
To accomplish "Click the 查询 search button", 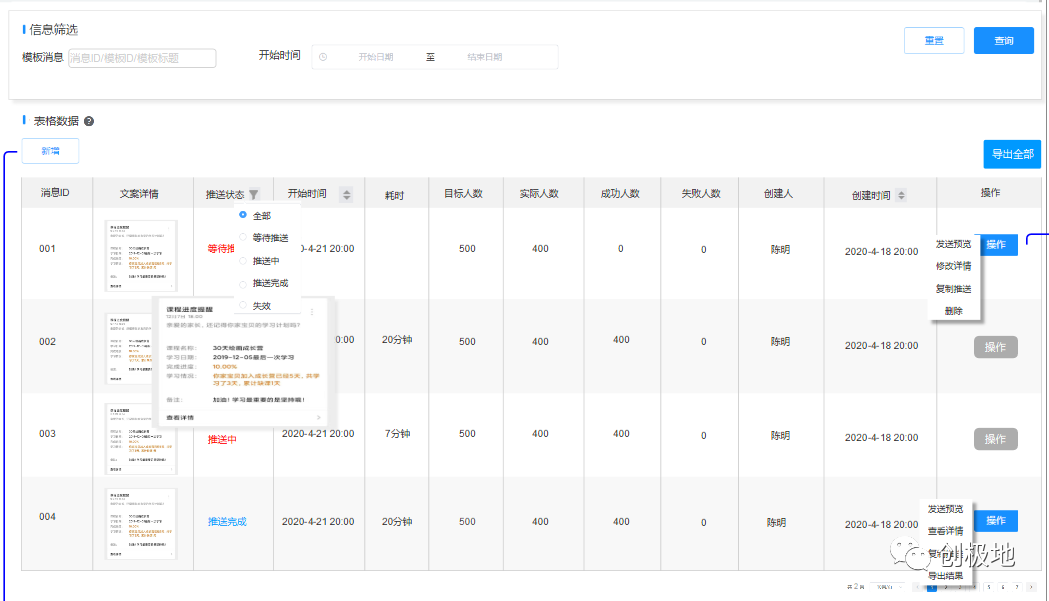I will 1004,41.
